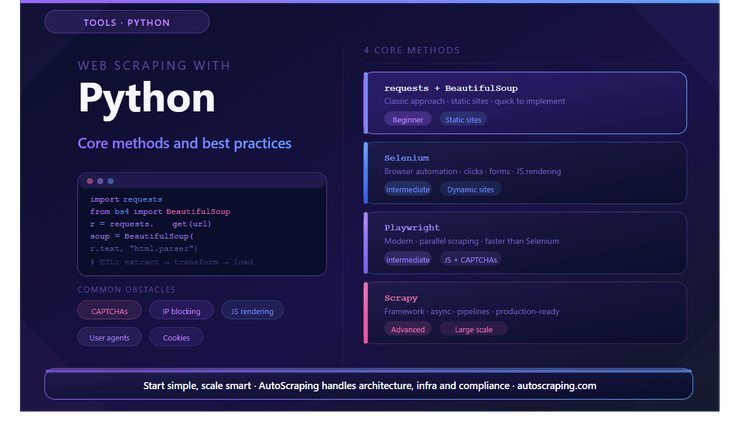Click the Beginner tag

click(x=408, y=120)
